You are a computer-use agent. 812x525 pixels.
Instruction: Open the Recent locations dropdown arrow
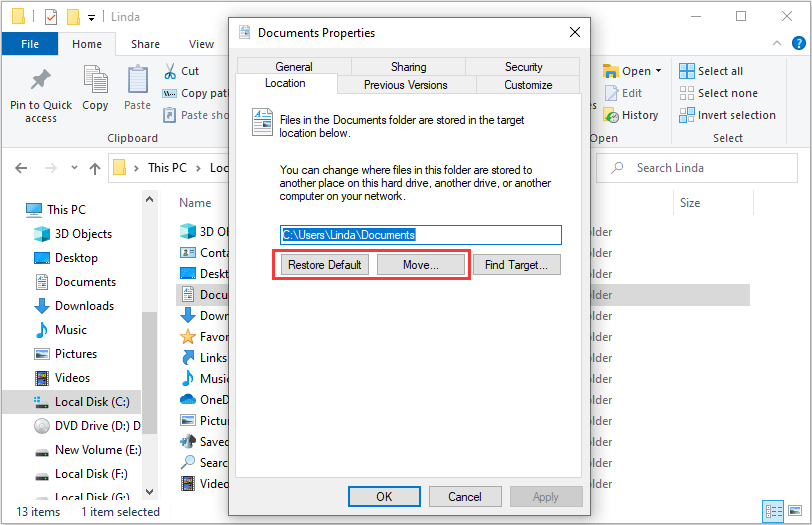tap(74, 168)
